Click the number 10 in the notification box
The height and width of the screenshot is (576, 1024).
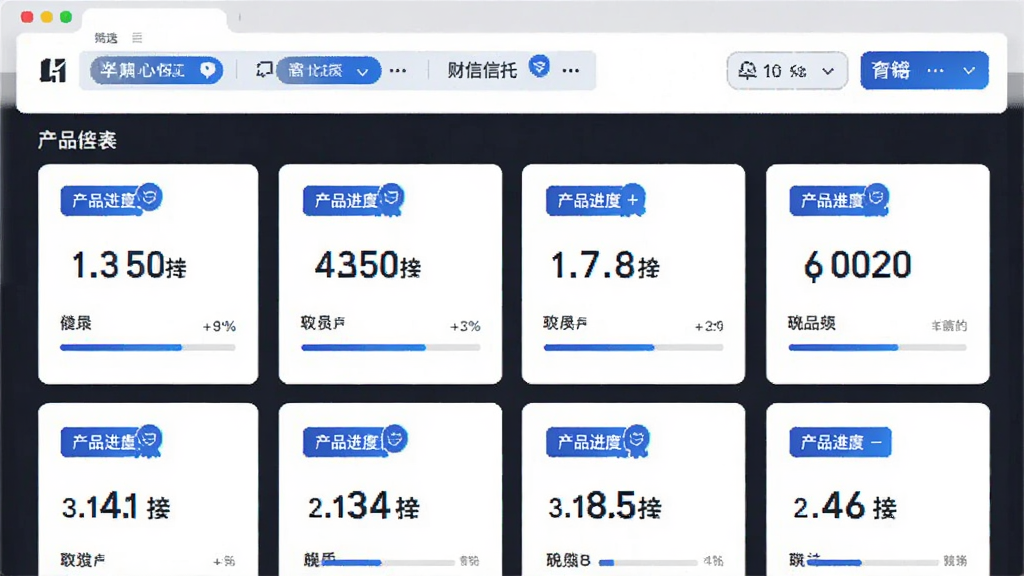(x=772, y=71)
